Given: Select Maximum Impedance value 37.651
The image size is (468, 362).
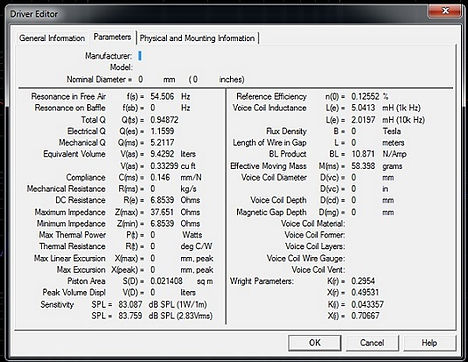Looking at the screenshot, I should point(162,212).
